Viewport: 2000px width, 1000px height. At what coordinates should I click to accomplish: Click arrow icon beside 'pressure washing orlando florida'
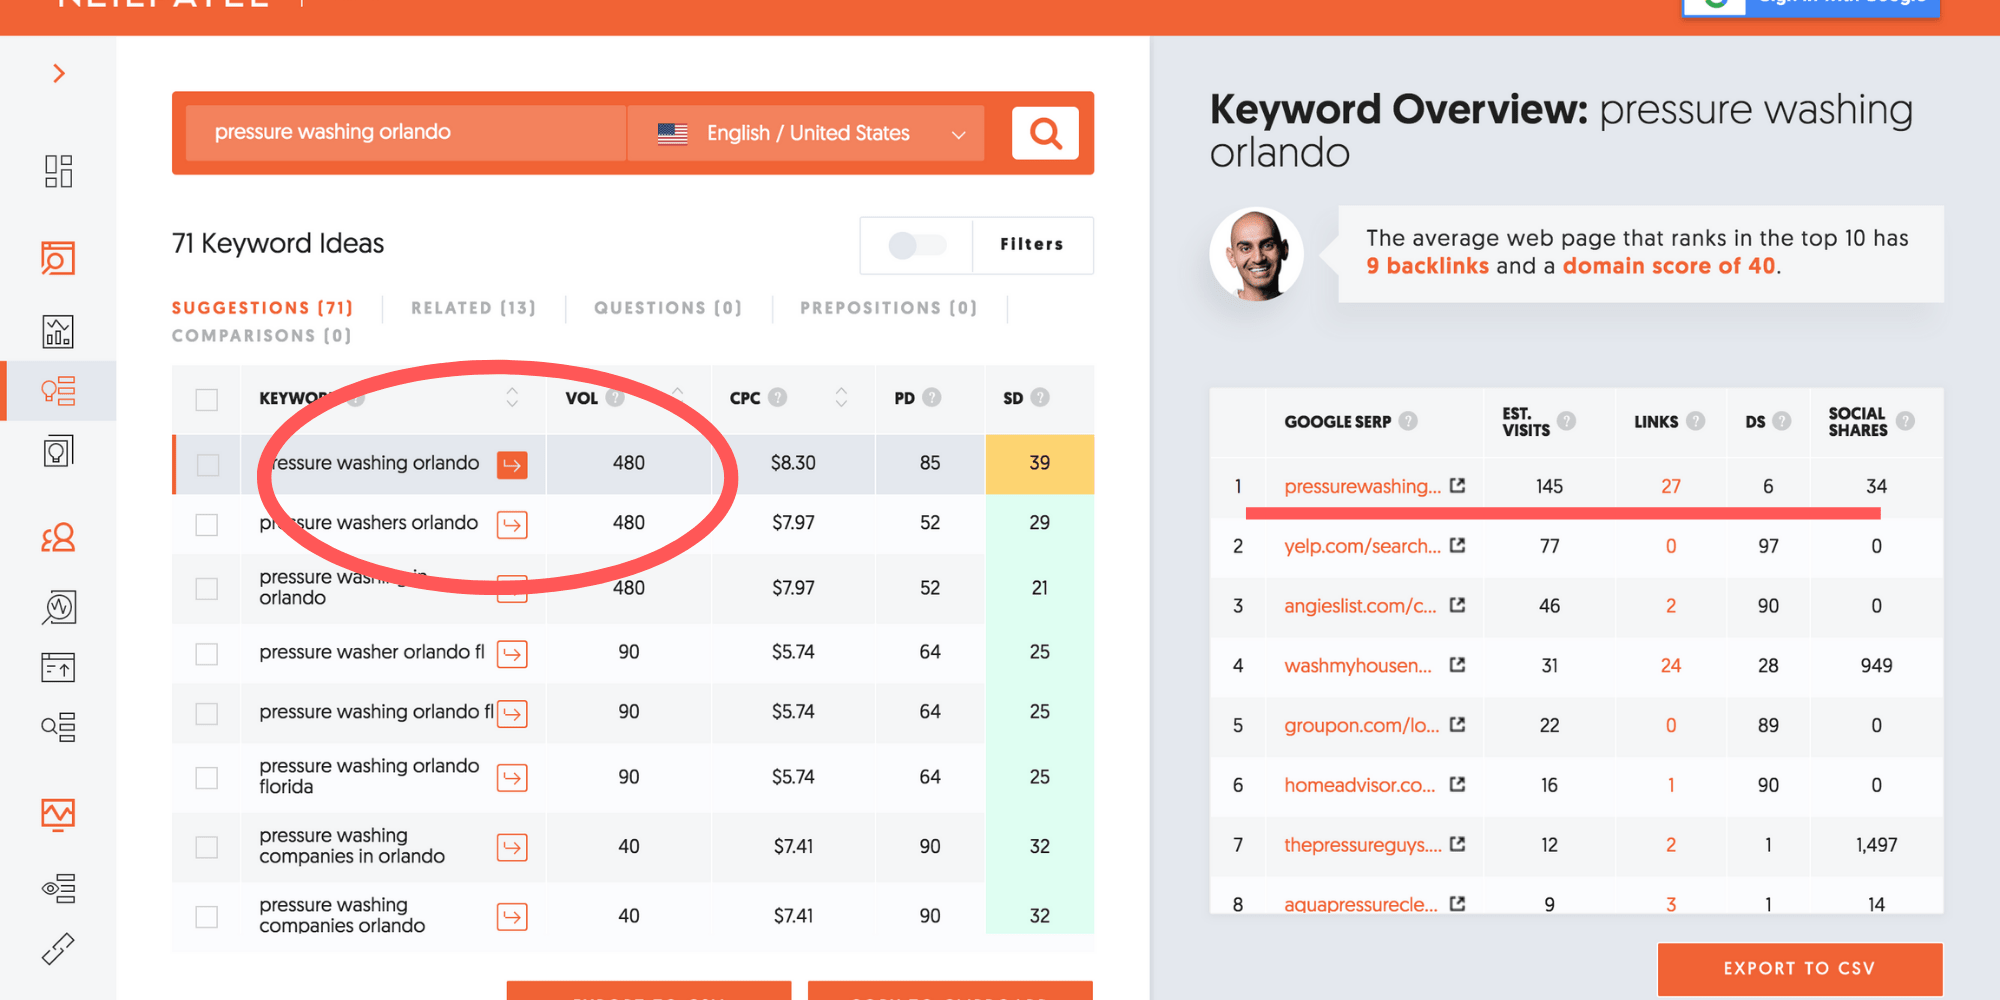[512, 778]
